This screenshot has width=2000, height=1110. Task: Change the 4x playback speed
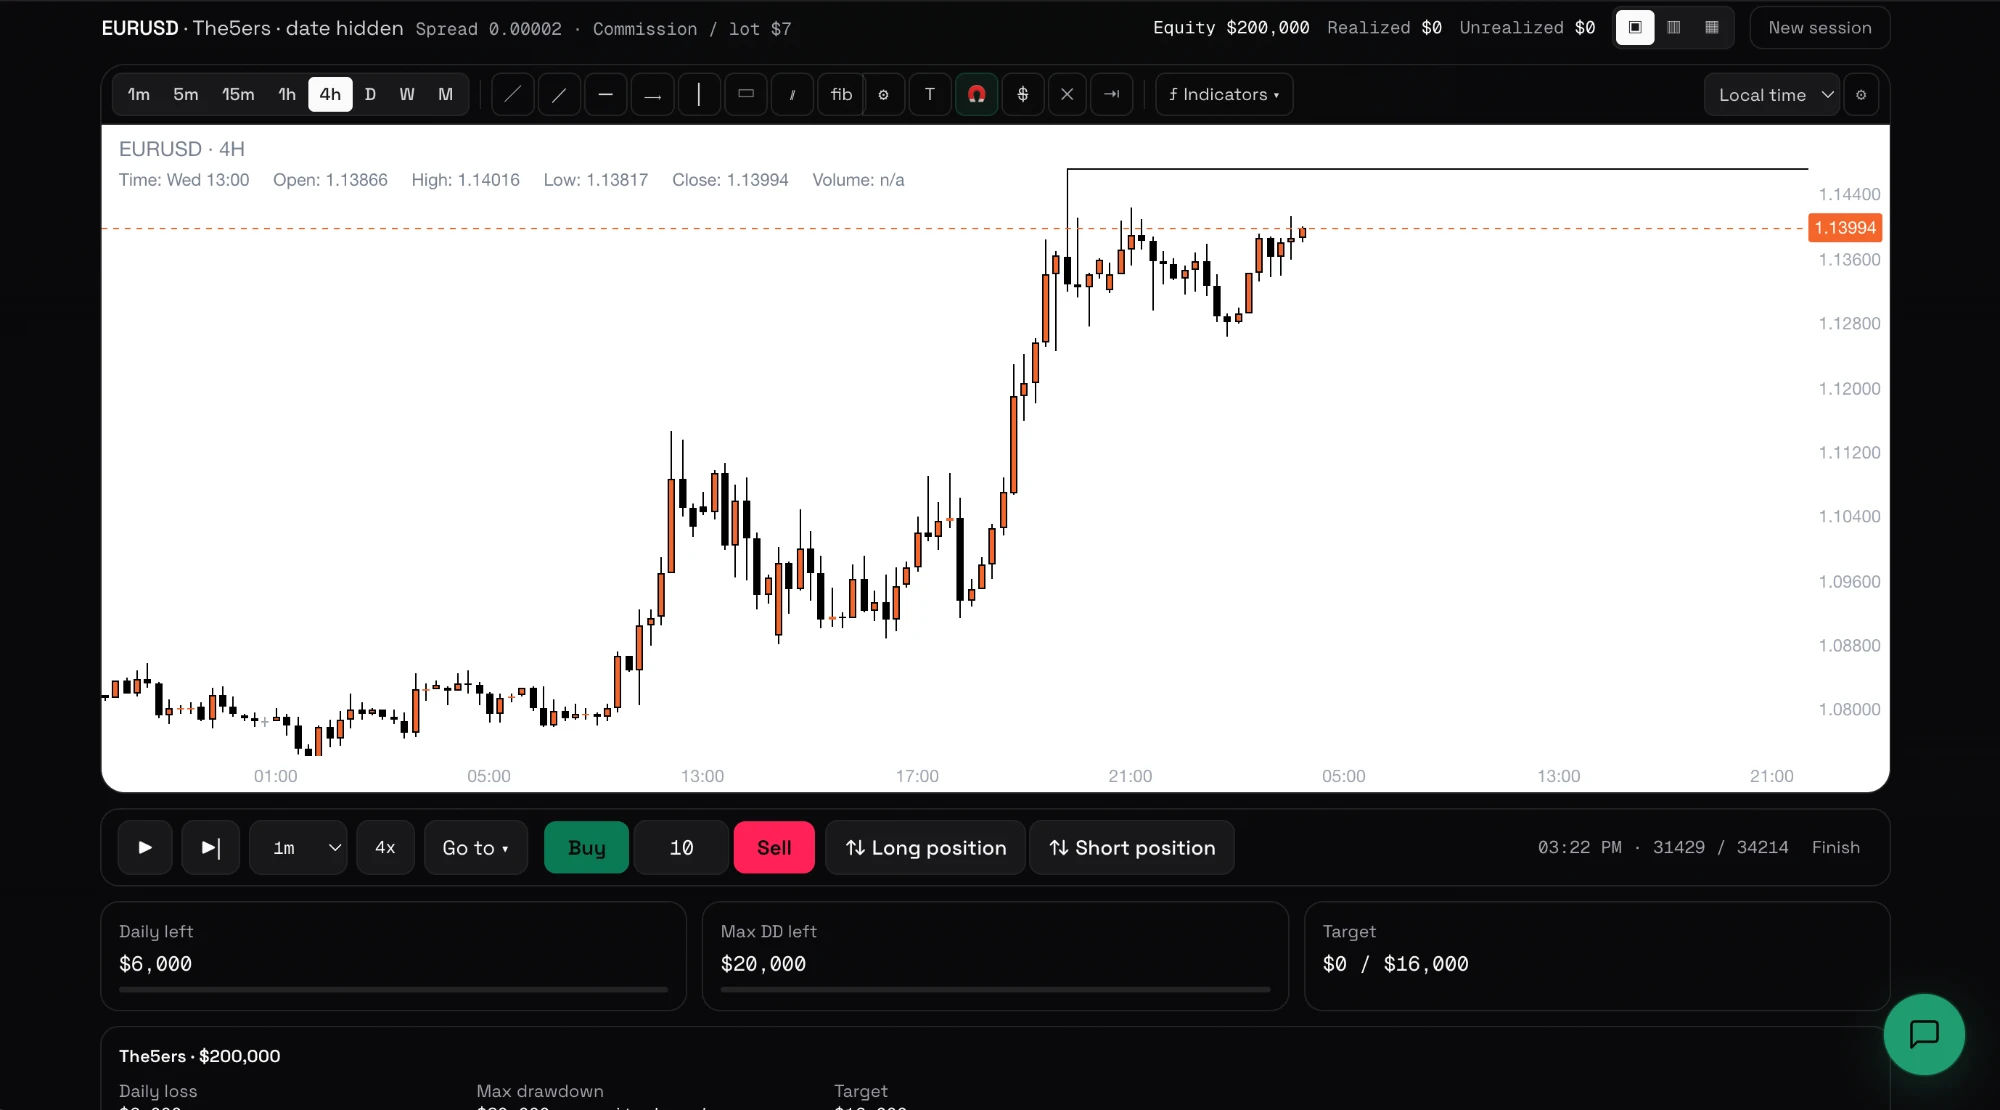pyautogui.click(x=385, y=847)
